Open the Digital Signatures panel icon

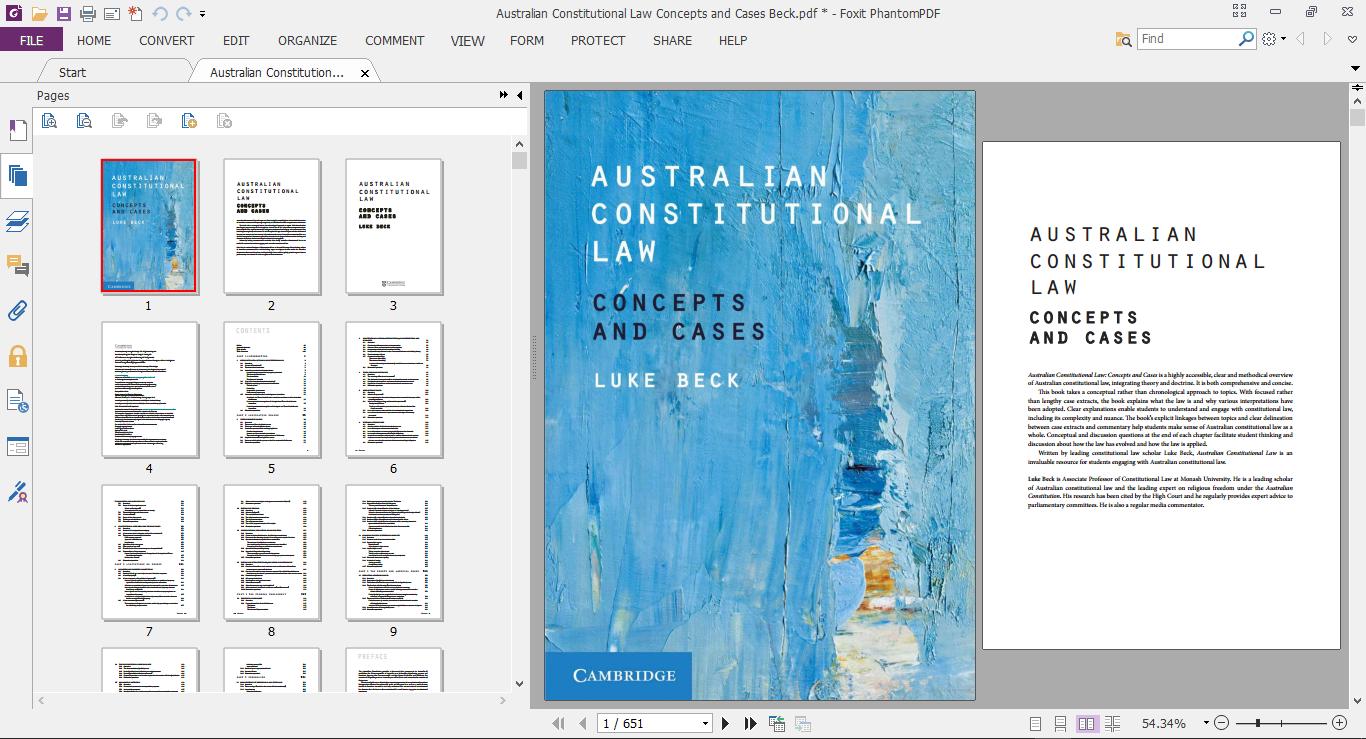(17, 491)
